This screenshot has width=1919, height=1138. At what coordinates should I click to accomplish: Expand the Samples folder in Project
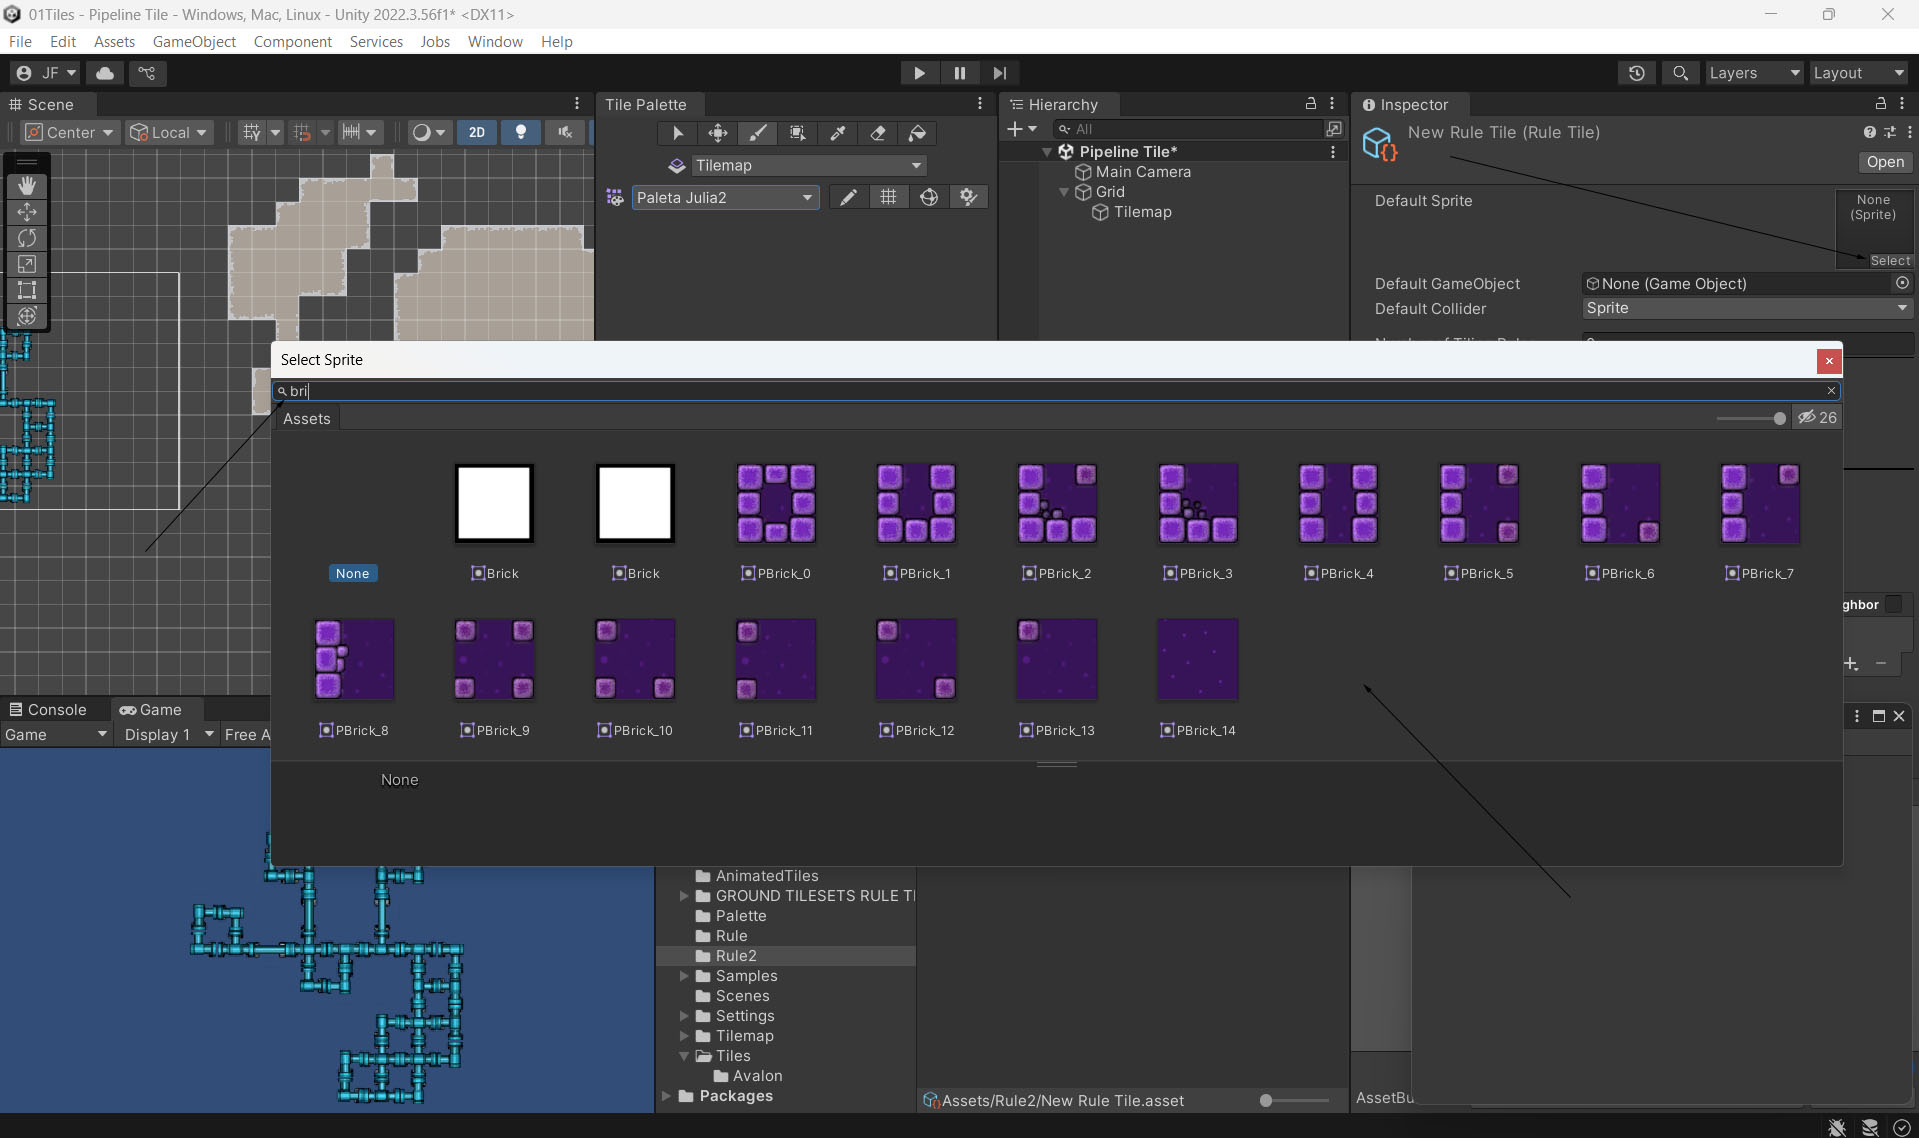(x=684, y=976)
